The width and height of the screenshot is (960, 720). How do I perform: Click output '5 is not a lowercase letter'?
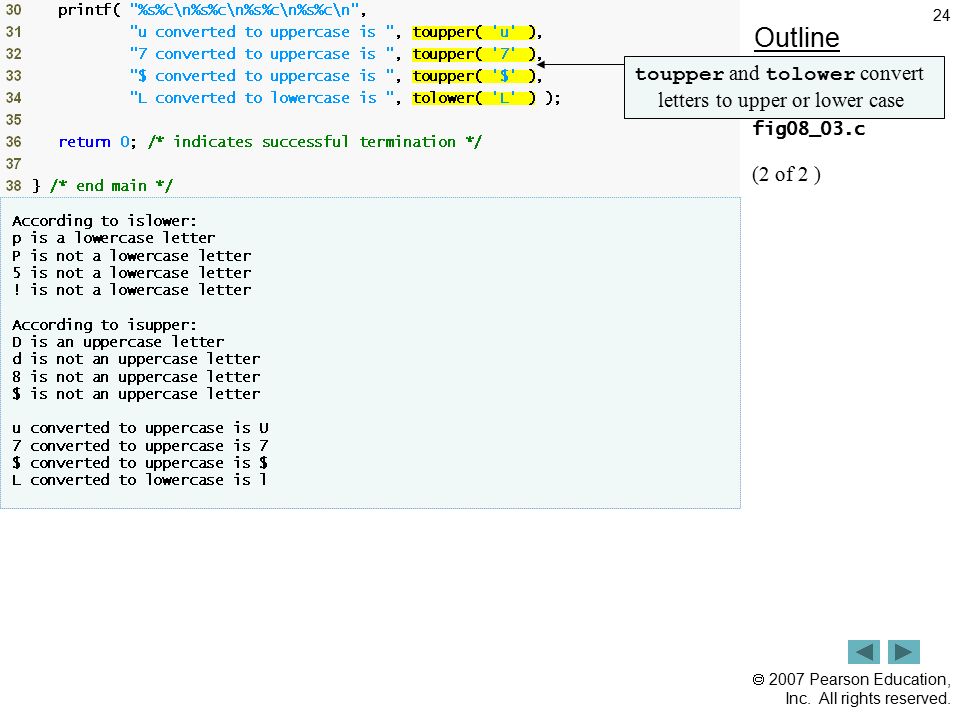coord(131,272)
